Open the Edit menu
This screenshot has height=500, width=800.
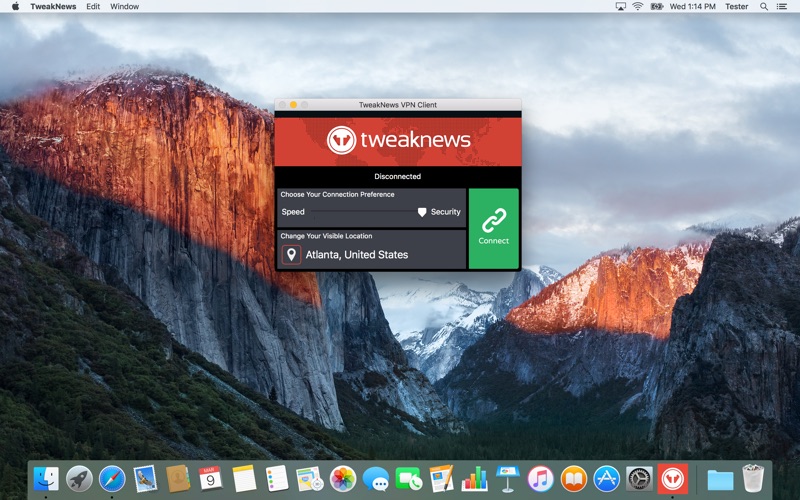tap(93, 7)
